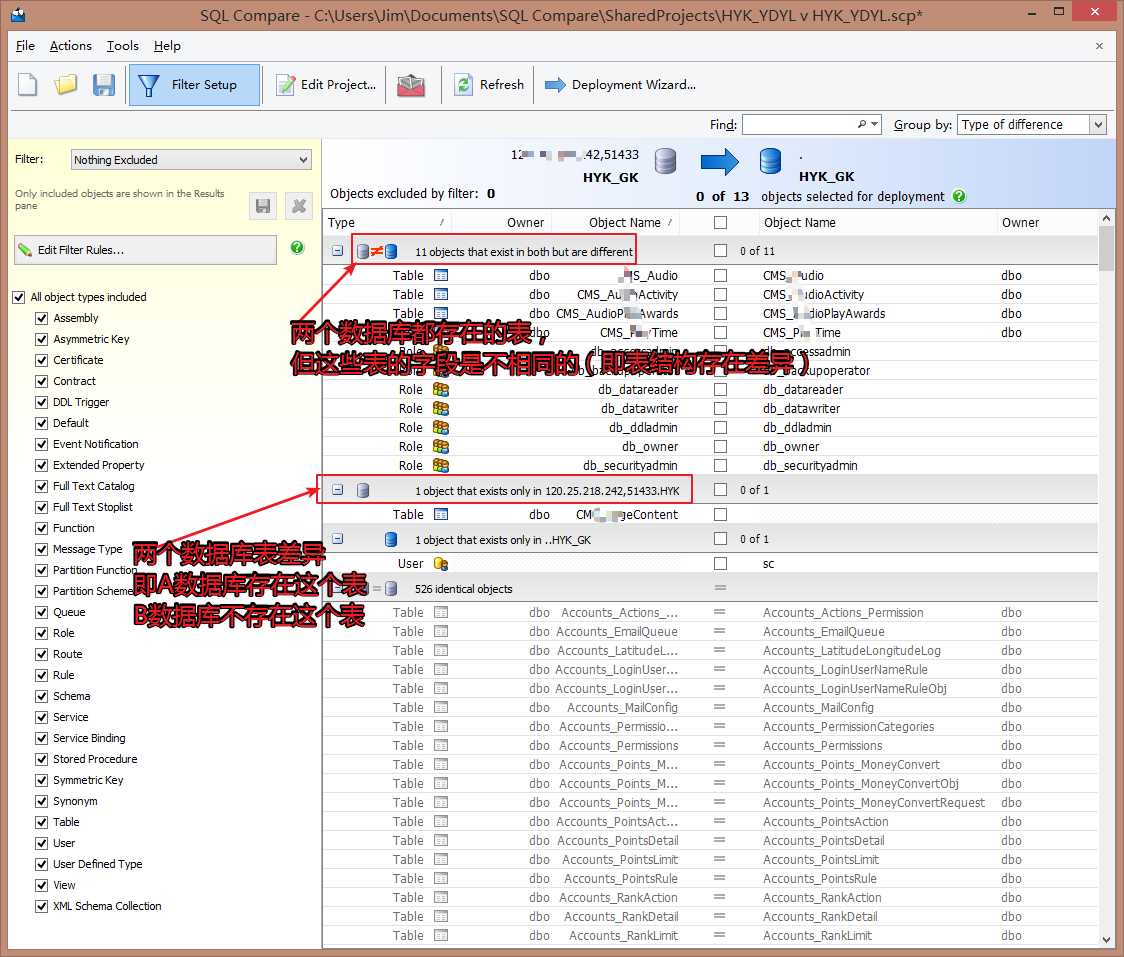
Task: Collapse the 11 different objects group
Action: coord(337,251)
